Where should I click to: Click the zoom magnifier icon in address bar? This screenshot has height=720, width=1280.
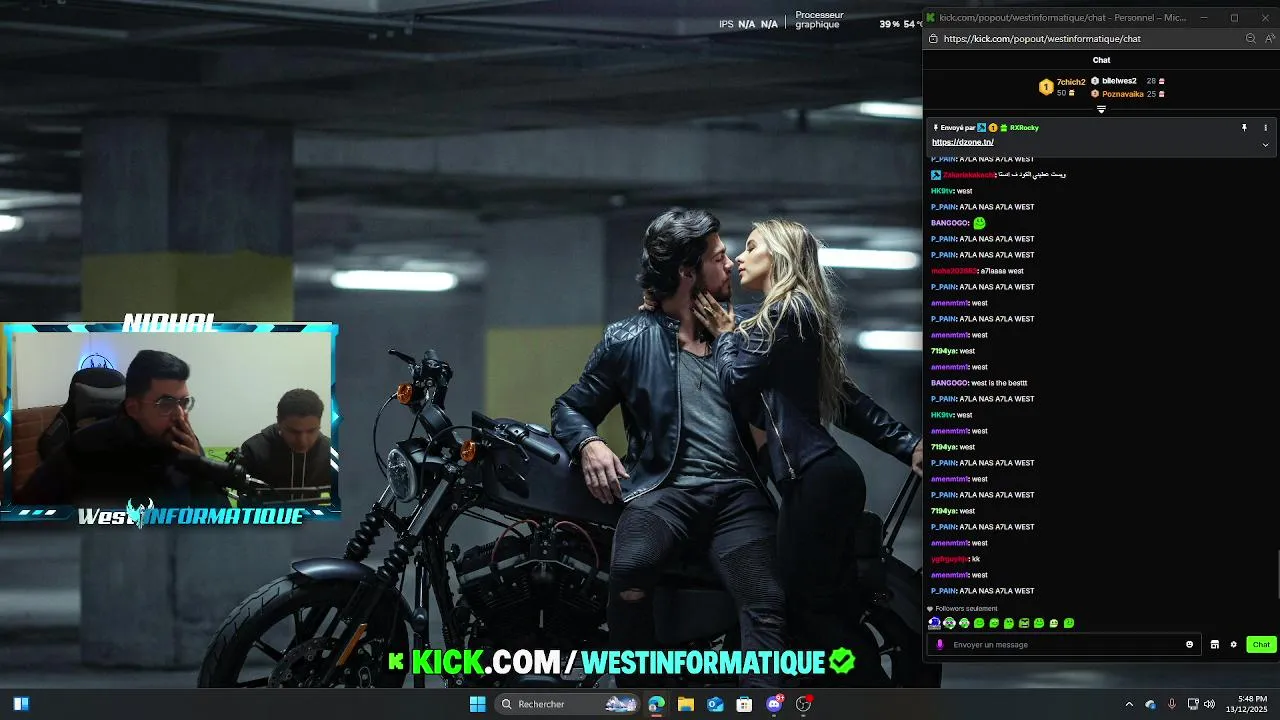point(1250,39)
